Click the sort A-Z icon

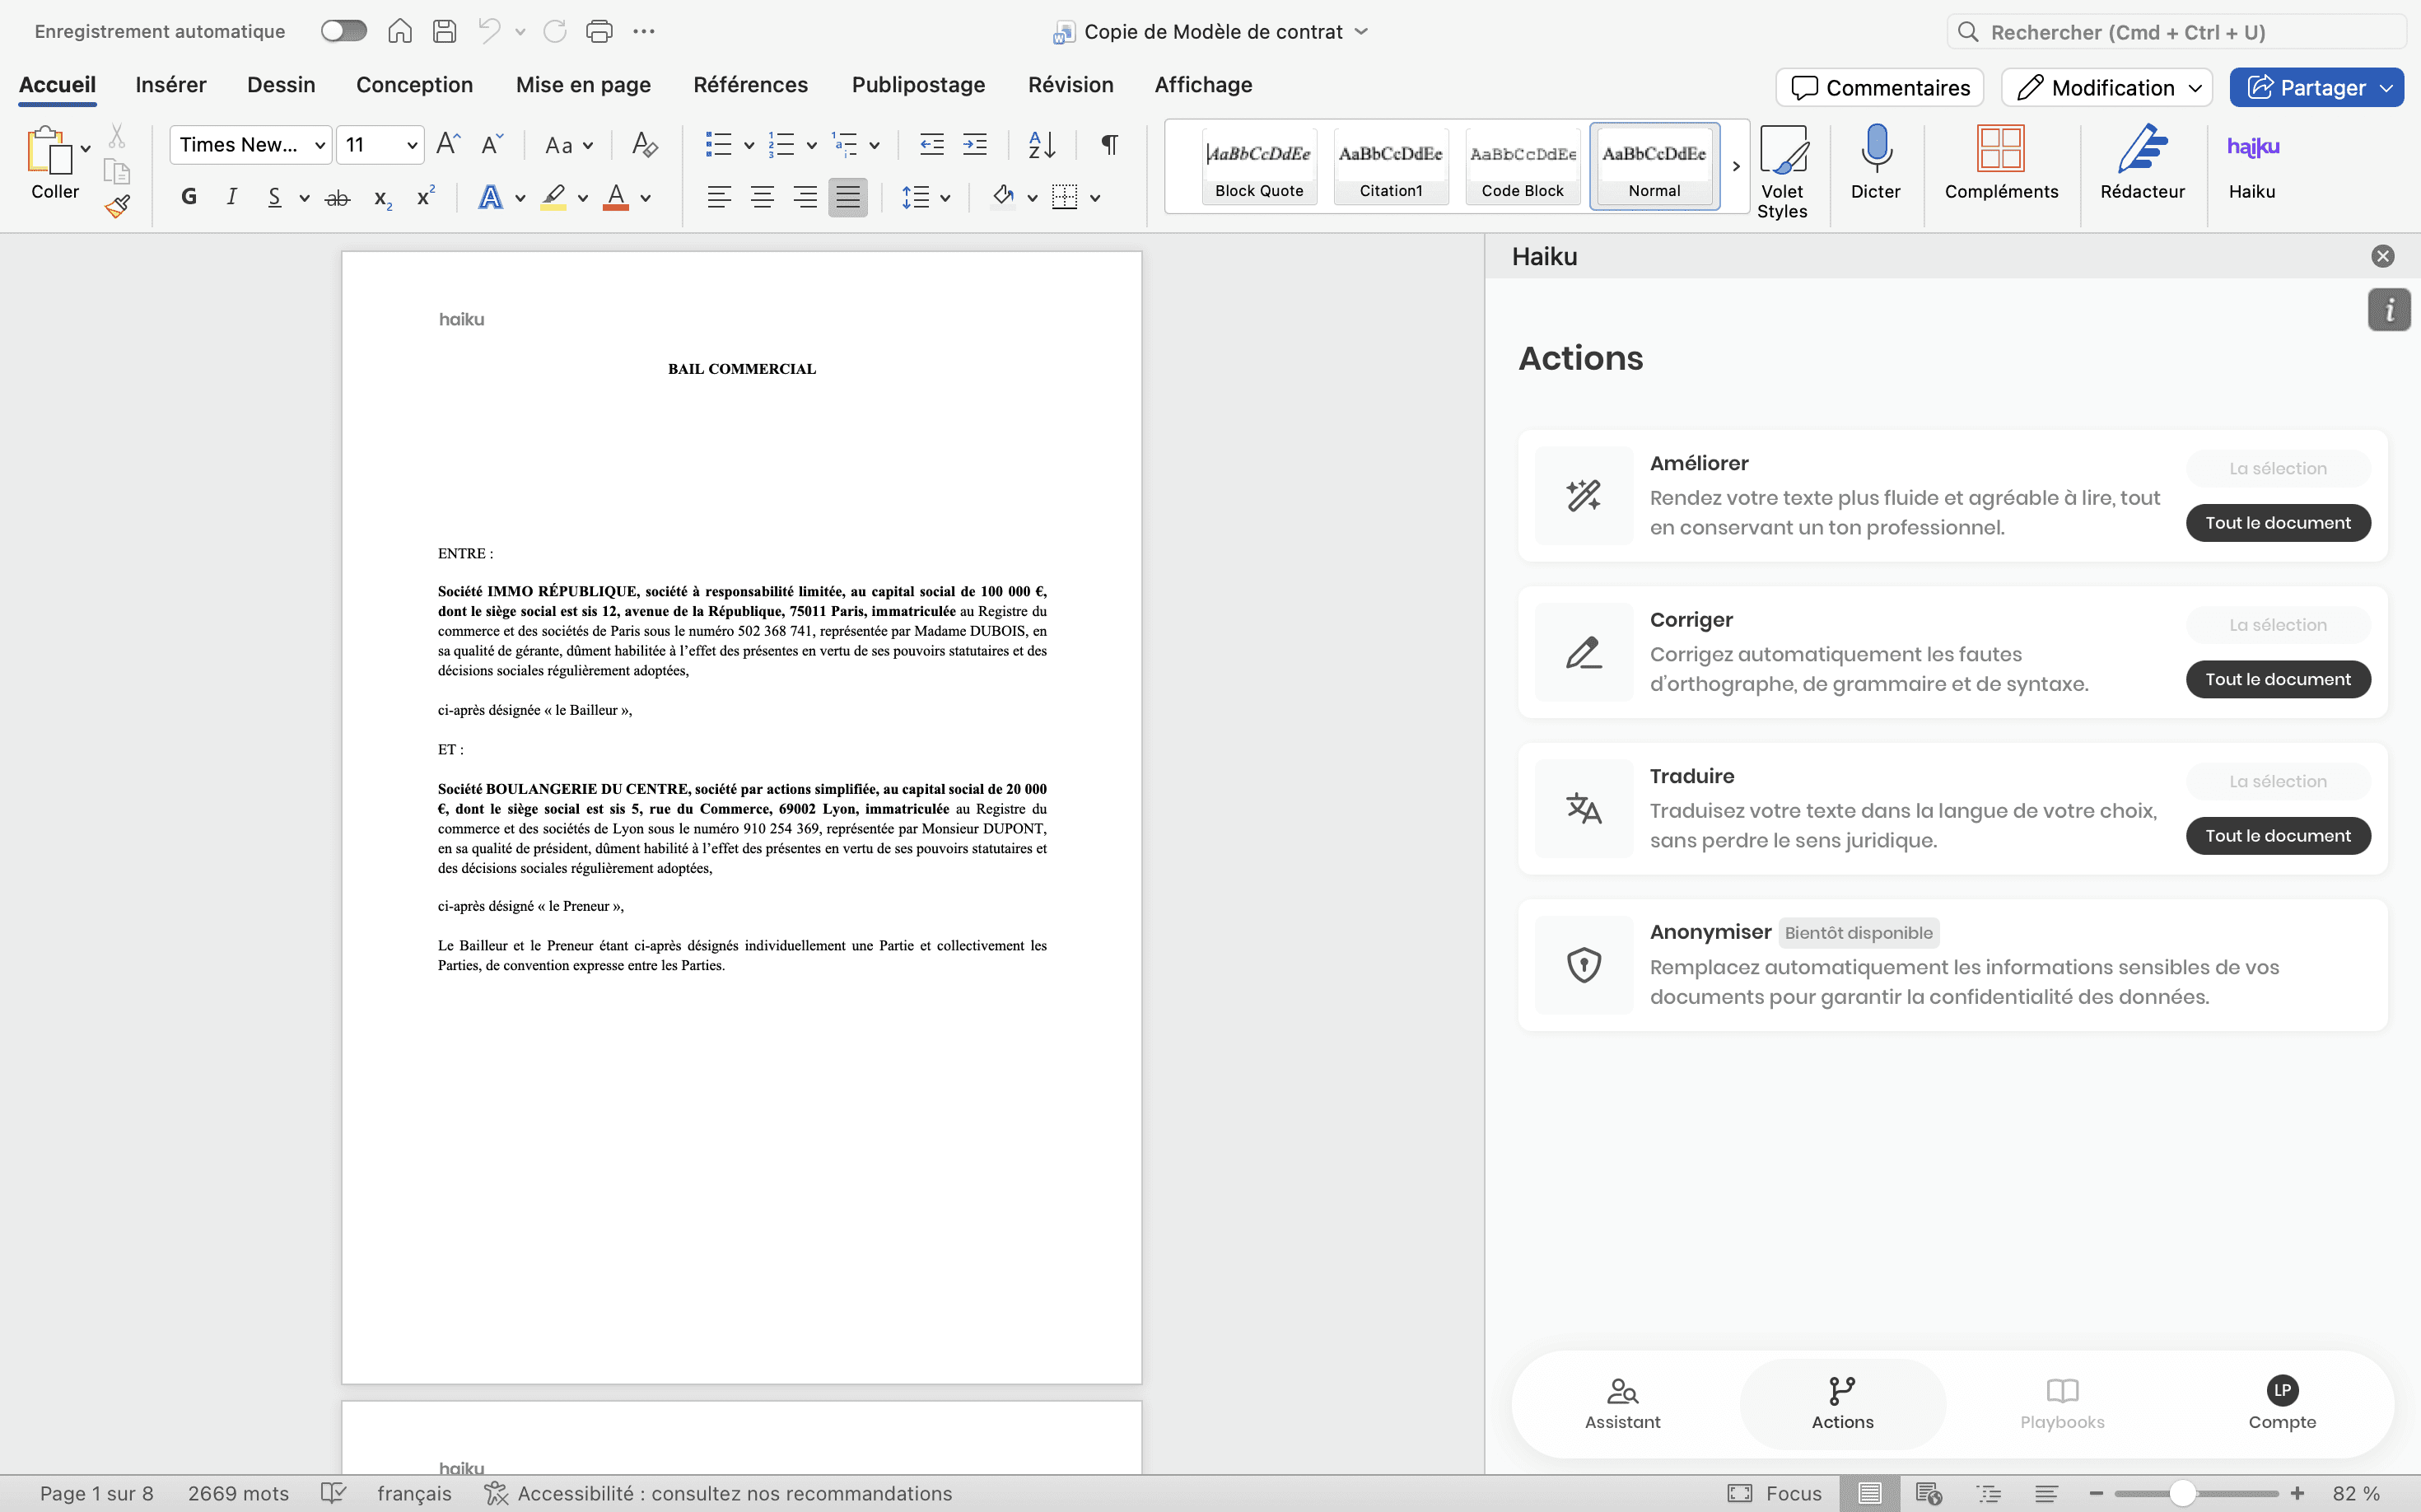click(x=1041, y=145)
